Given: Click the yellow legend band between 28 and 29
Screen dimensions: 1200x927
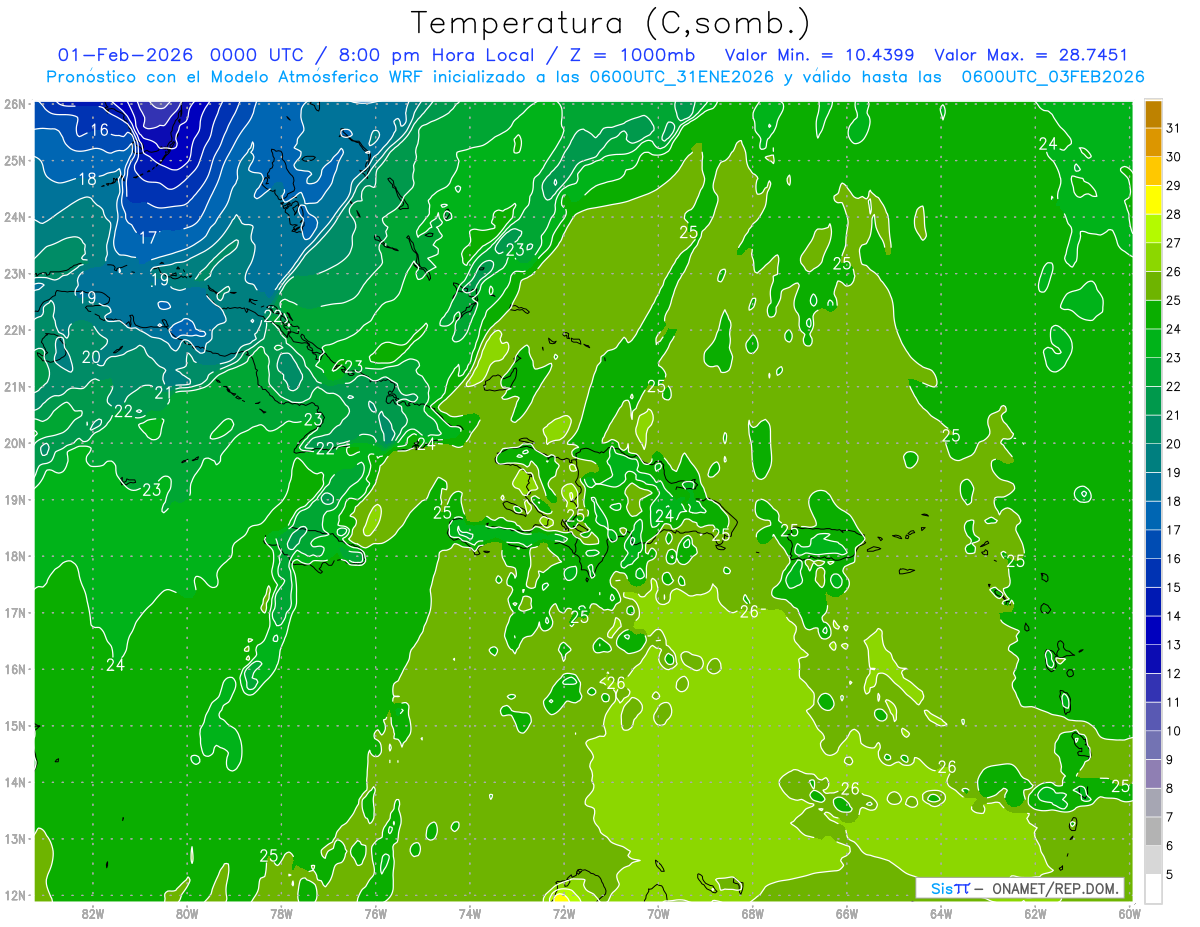Looking at the screenshot, I should [1154, 199].
